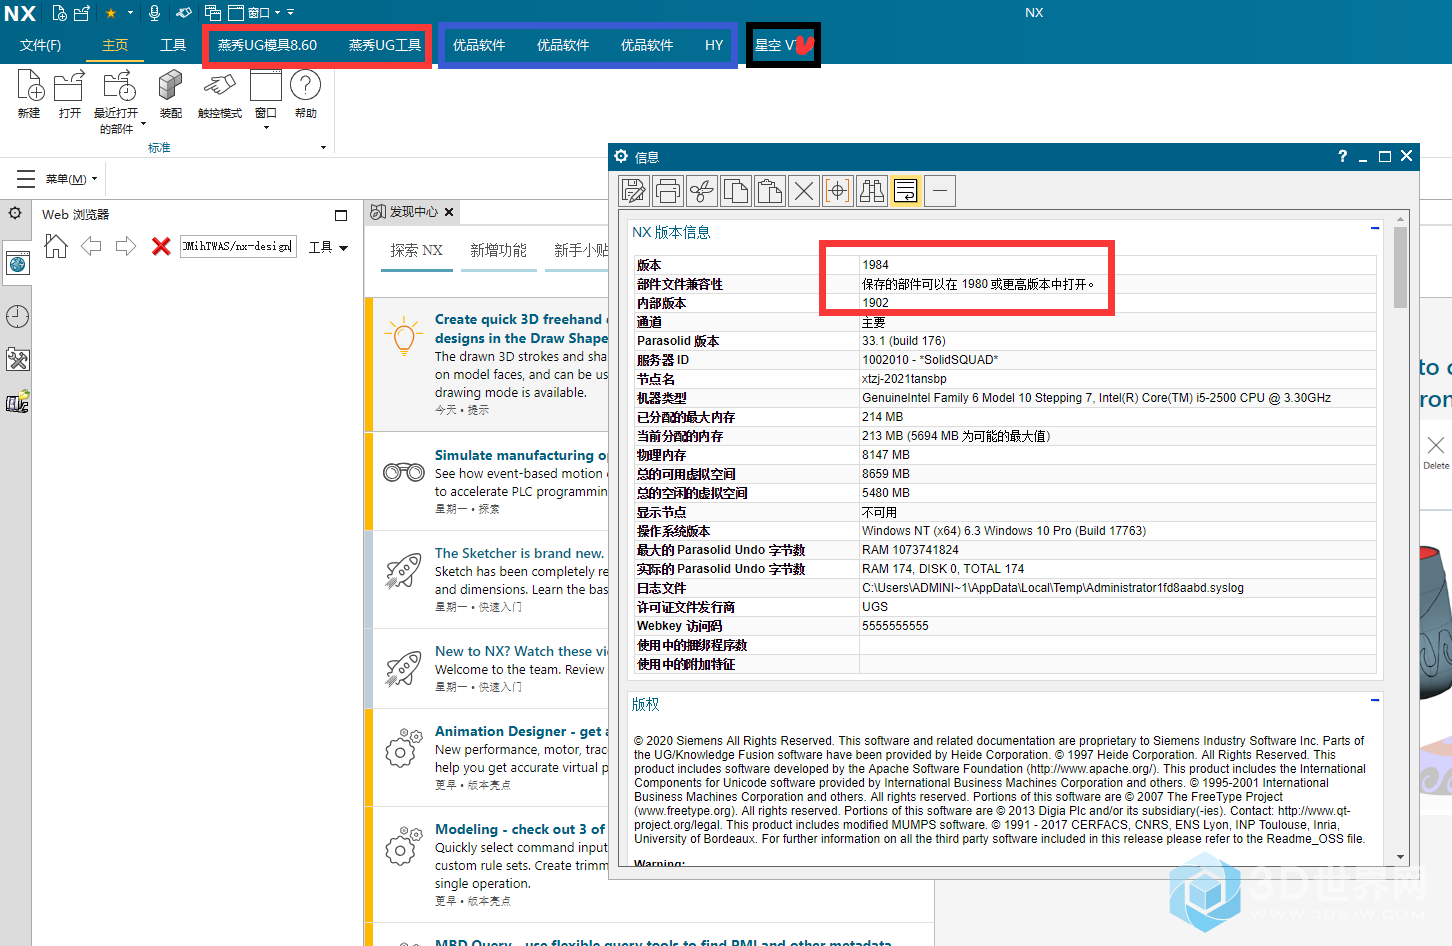Open resource bar settings gear icon
This screenshot has width=1452, height=946.
point(15,213)
